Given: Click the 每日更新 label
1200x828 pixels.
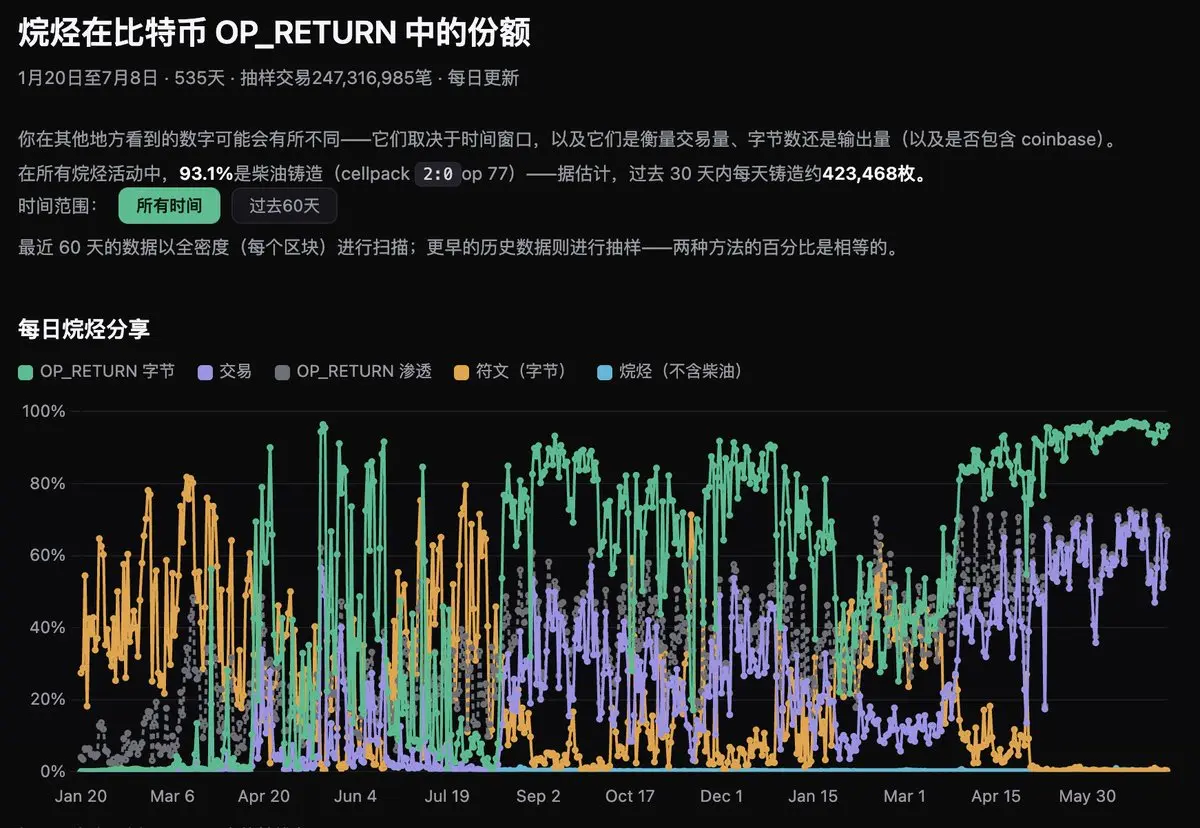Looking at the screenshot, I should pos(483,77).
